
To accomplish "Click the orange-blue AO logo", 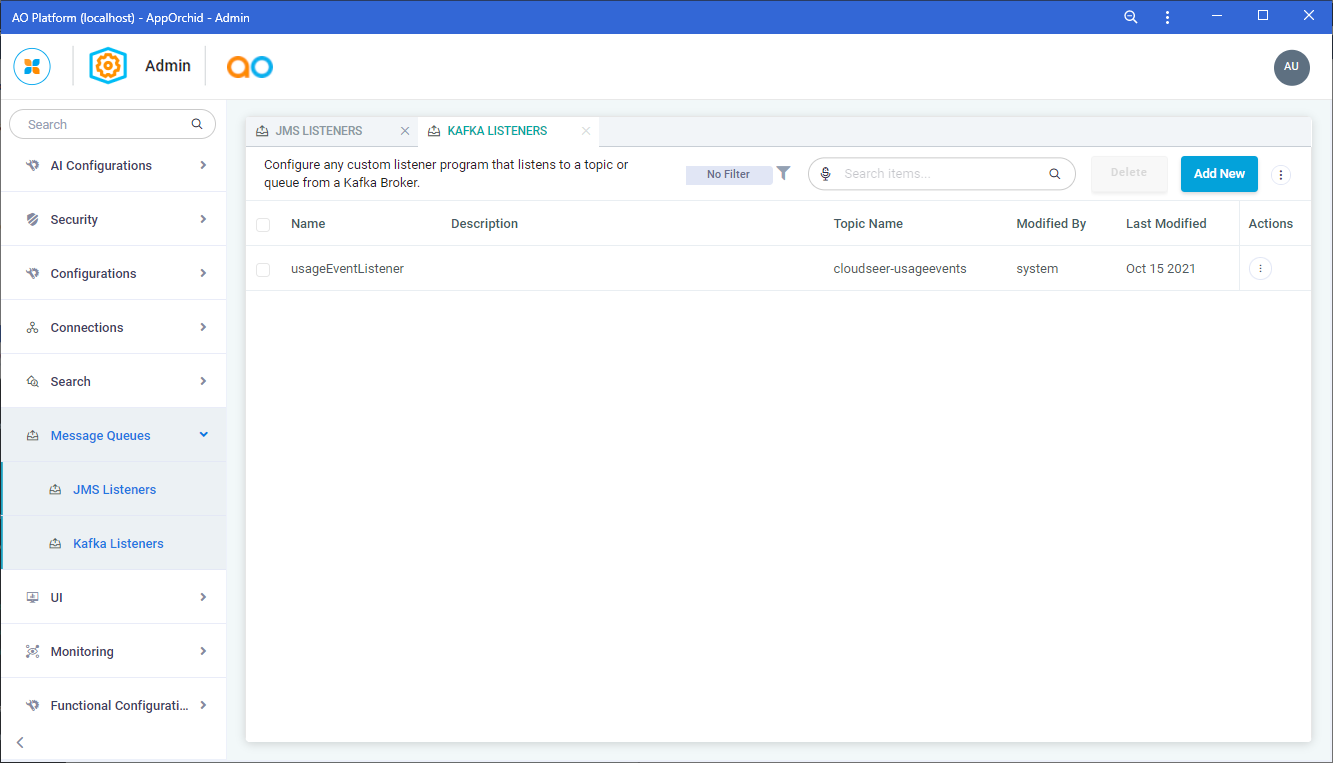I will coord(249,66).
